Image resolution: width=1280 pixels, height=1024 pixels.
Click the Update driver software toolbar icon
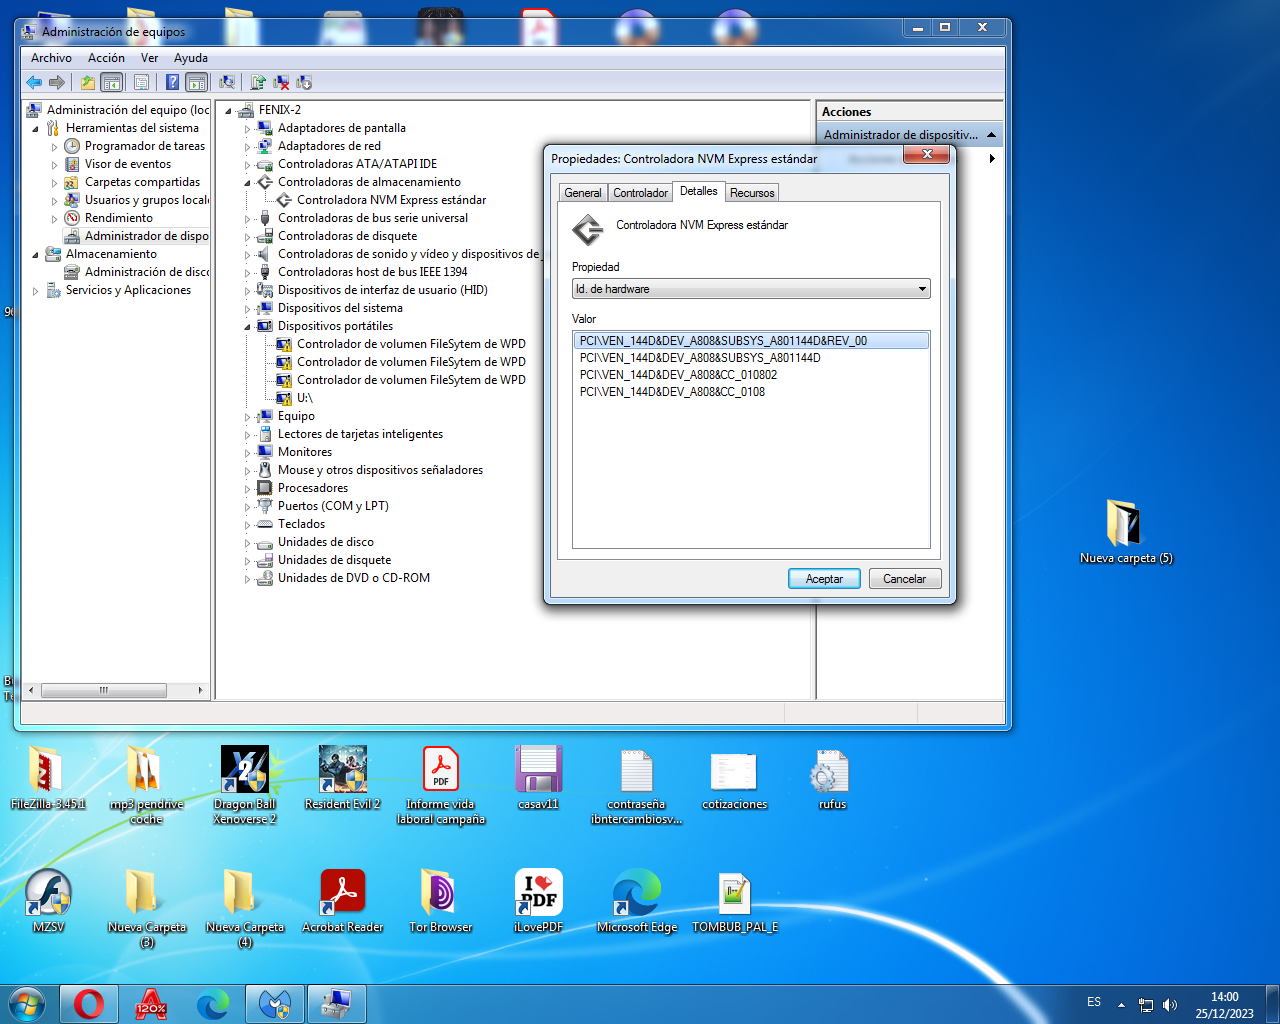click(258, 82)
